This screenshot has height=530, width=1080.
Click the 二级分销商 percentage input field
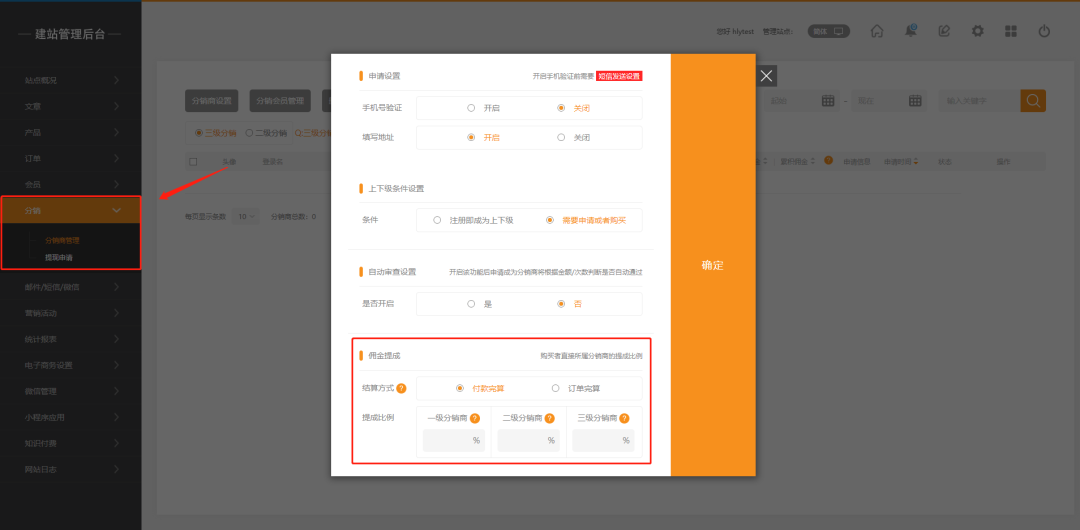[x=526, y=440]
